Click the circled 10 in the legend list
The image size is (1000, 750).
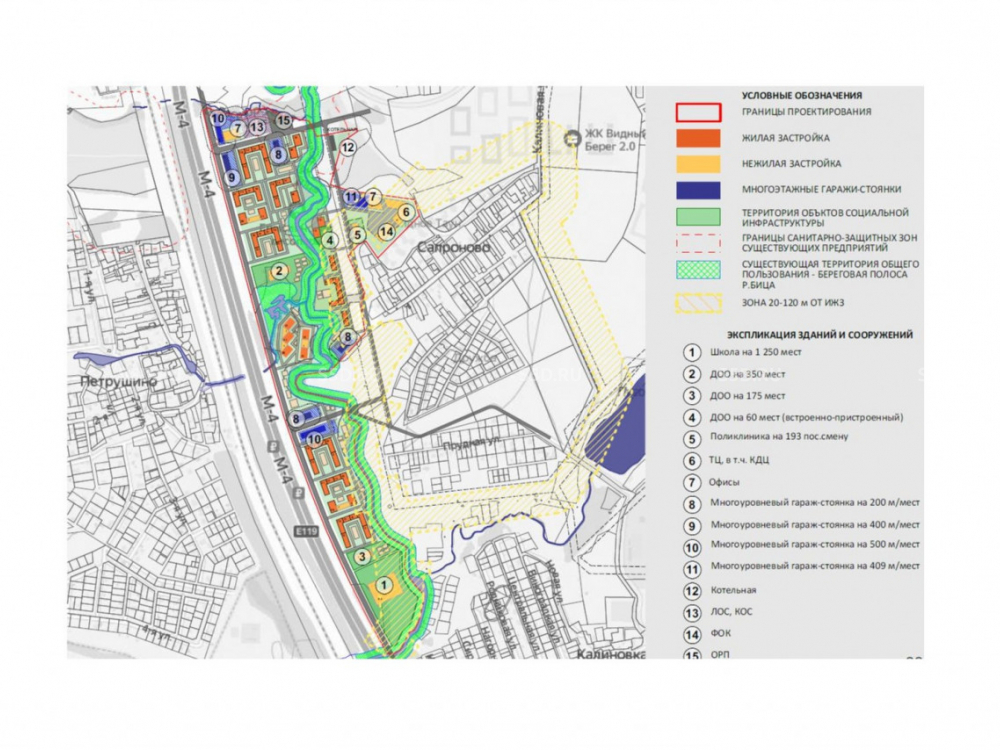click(691, 547)
